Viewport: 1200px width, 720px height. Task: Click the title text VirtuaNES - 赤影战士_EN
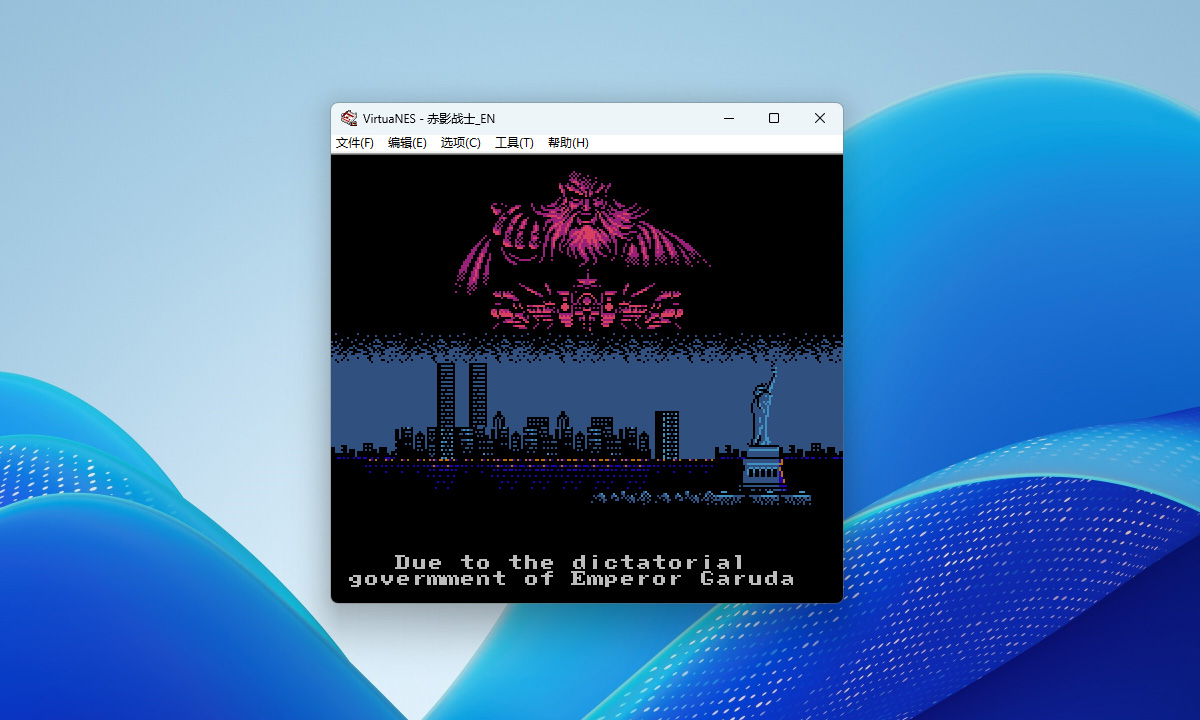tap(429, 119)
